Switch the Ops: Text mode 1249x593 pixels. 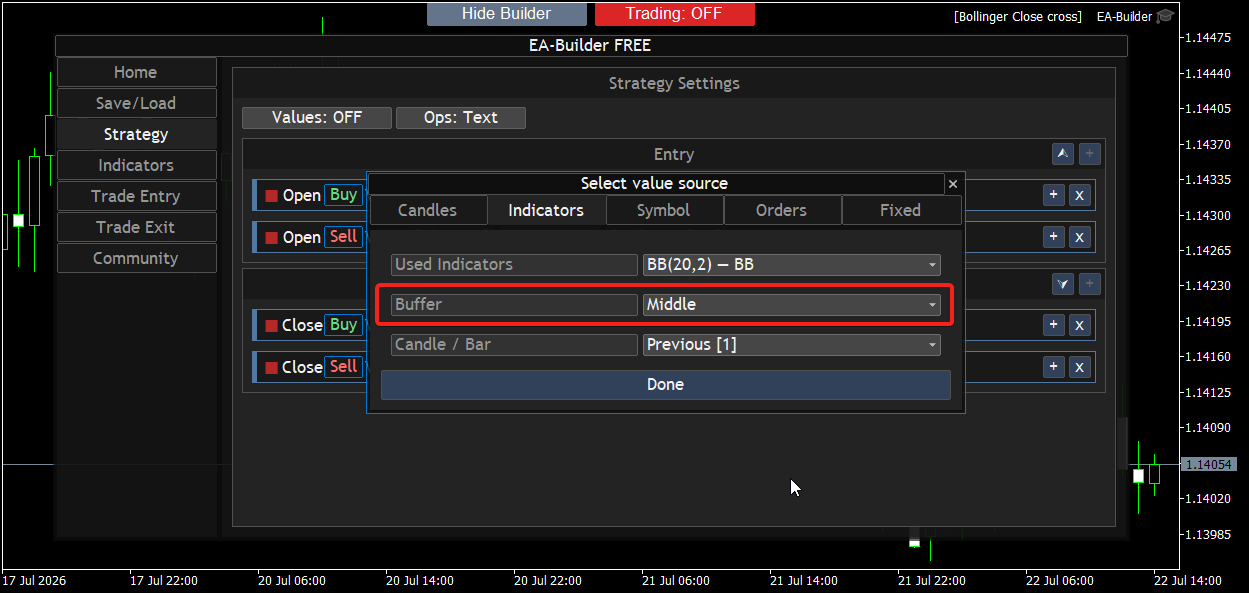tap(461, 118)
